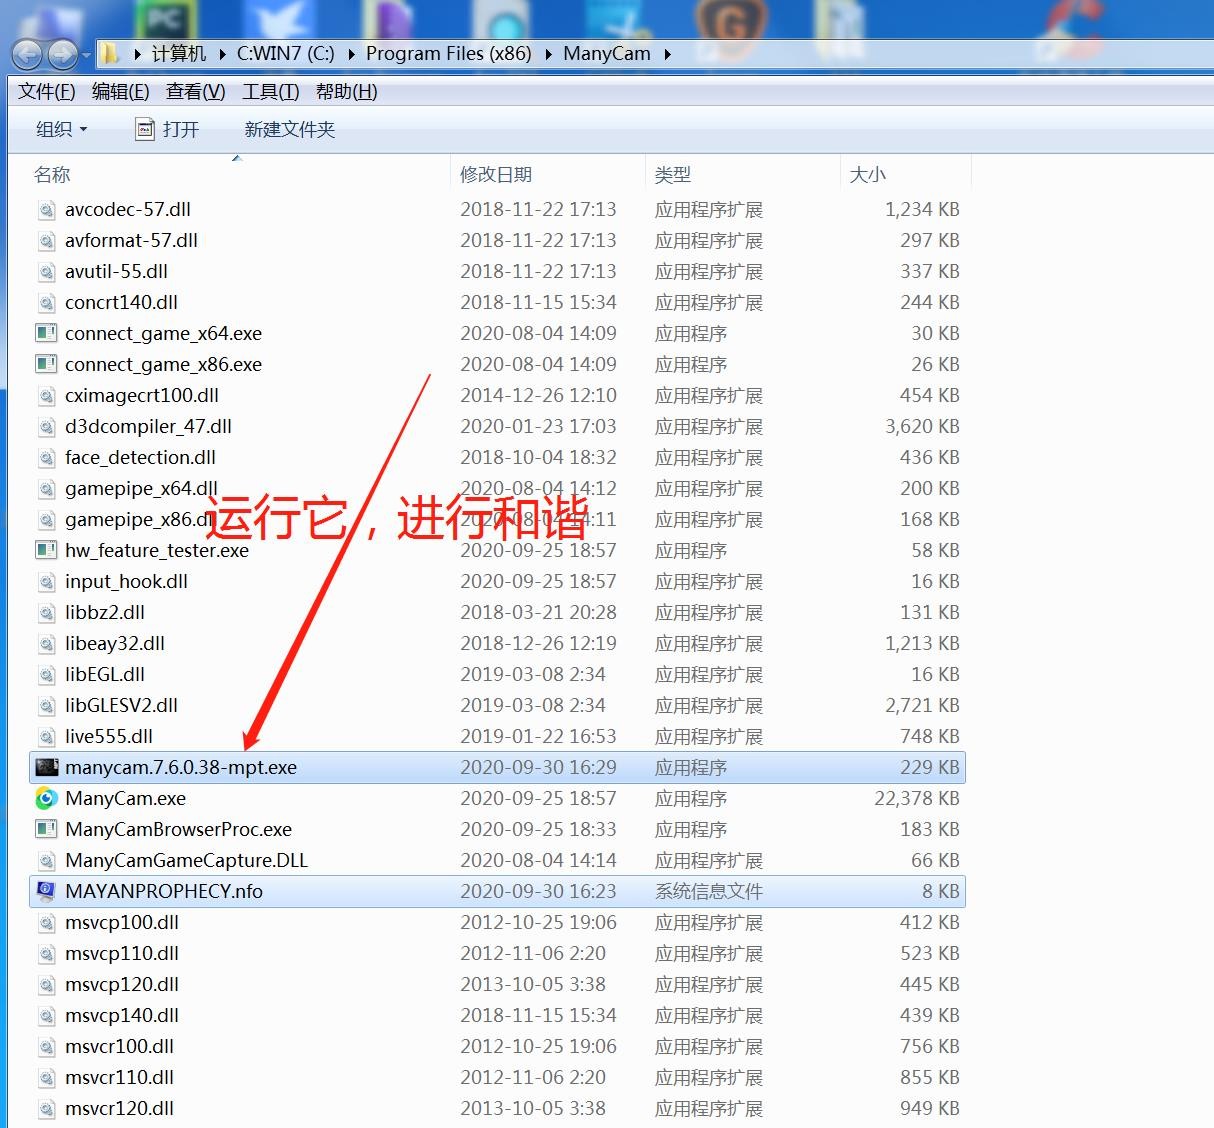Expand the breadcrumb arrow before 计算机

coord(138,54)
